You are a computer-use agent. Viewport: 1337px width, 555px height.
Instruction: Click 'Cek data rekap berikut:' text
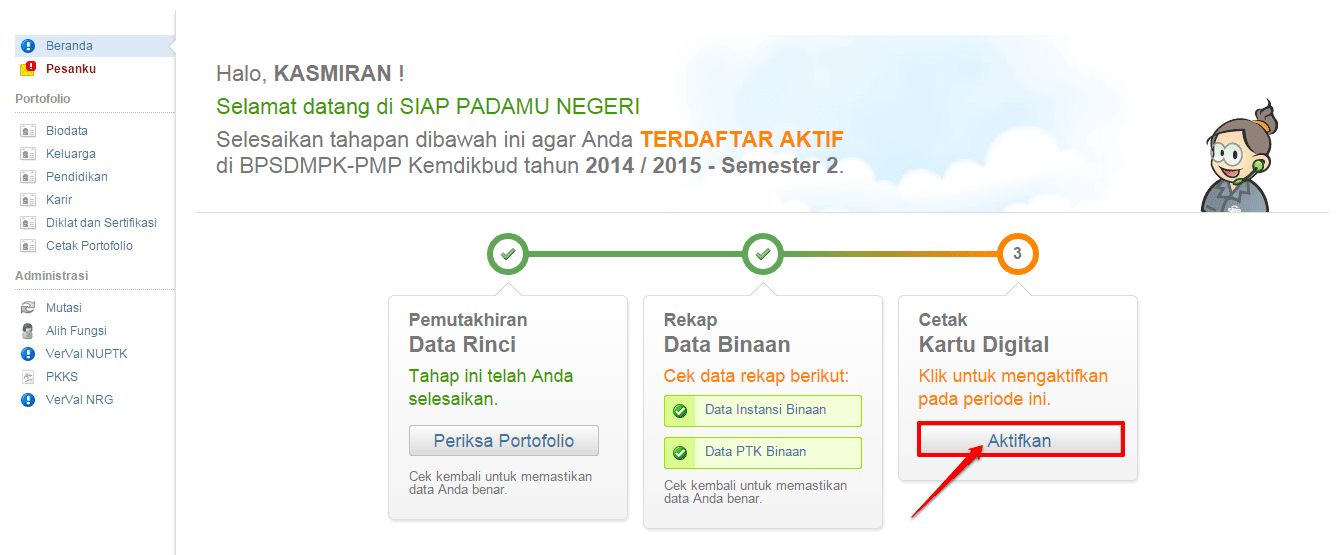point(755,377)
